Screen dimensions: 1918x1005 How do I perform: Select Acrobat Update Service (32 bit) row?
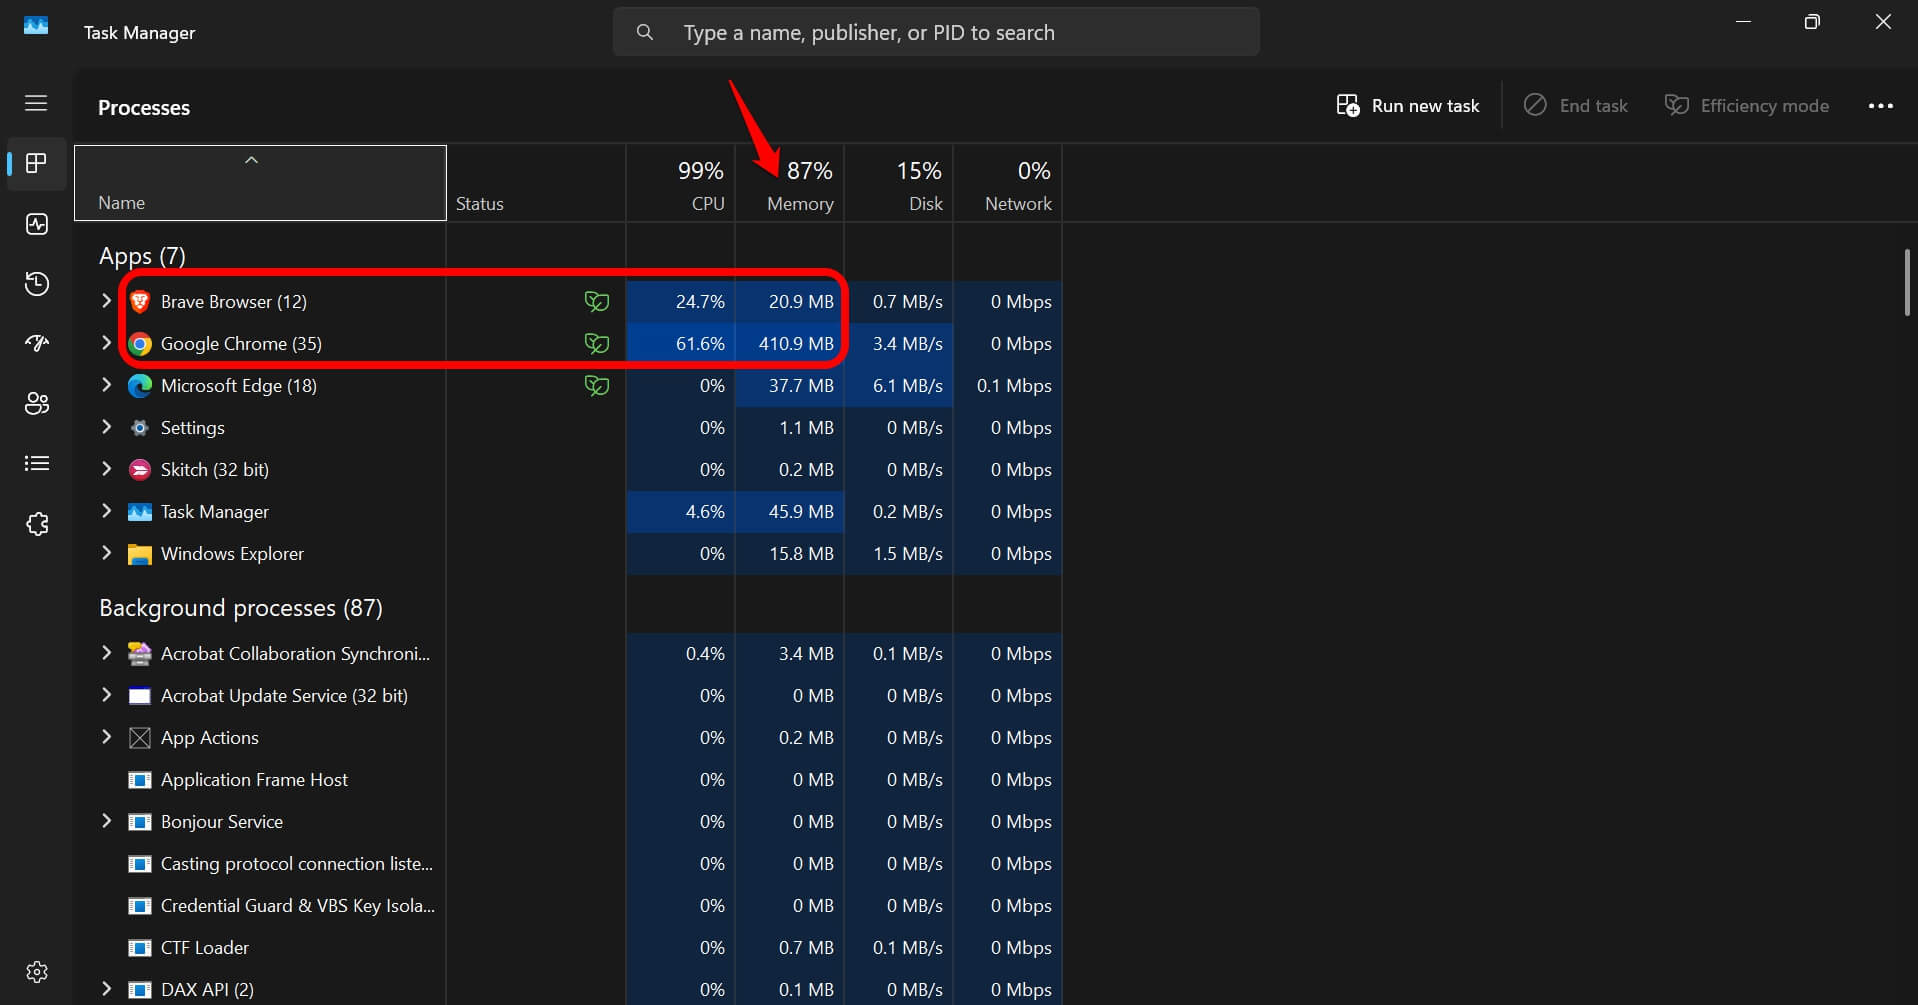[568, 696]
